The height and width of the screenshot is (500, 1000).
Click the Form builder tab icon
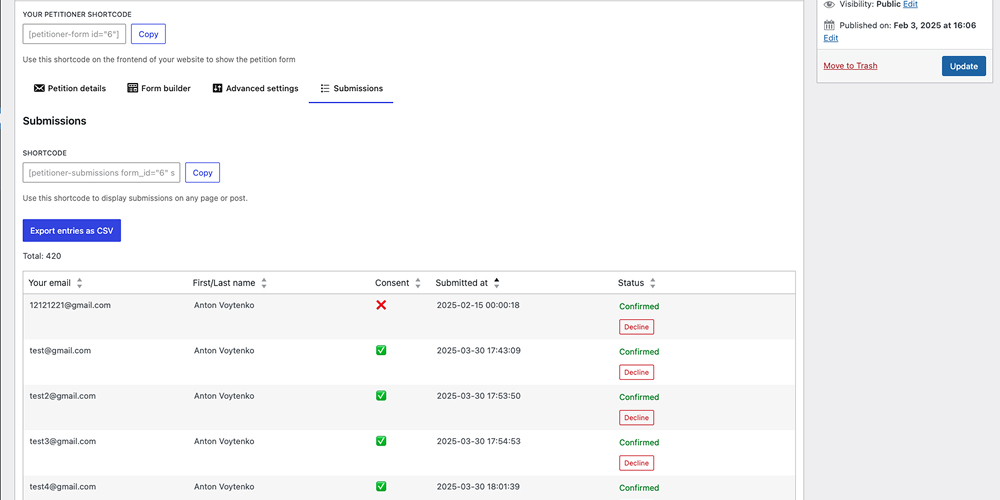coord(133,88)
